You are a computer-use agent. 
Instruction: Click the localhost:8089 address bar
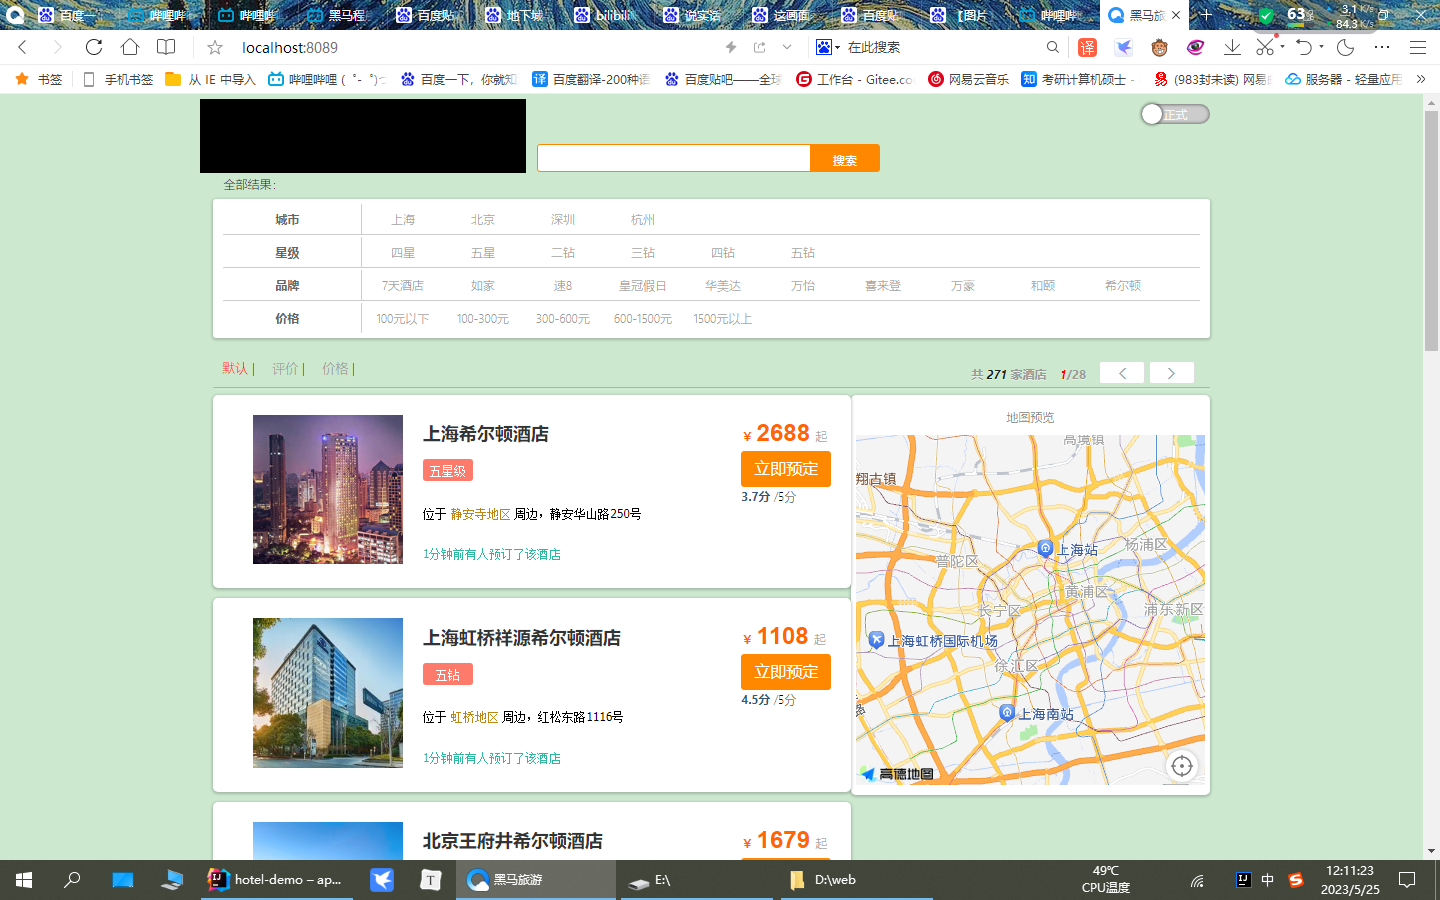coord(290,47)
